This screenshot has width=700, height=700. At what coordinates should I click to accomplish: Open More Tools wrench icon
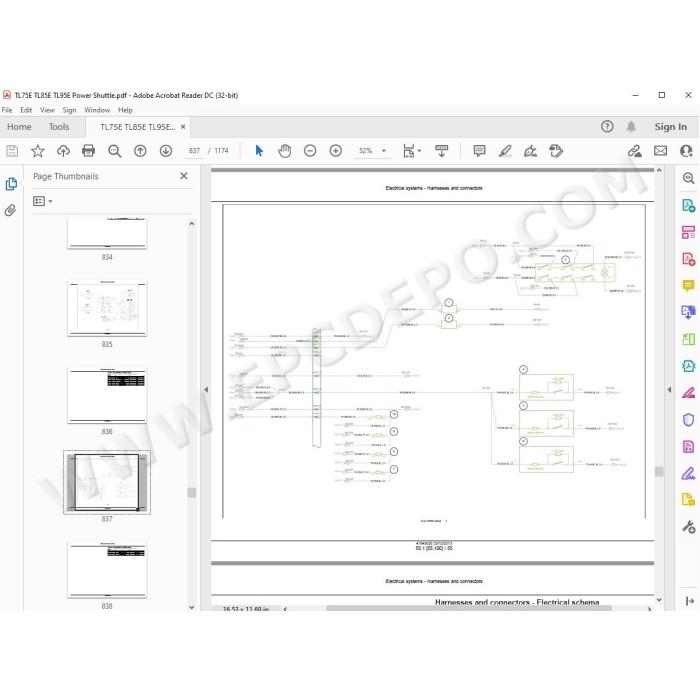click(x=688, y=527)
